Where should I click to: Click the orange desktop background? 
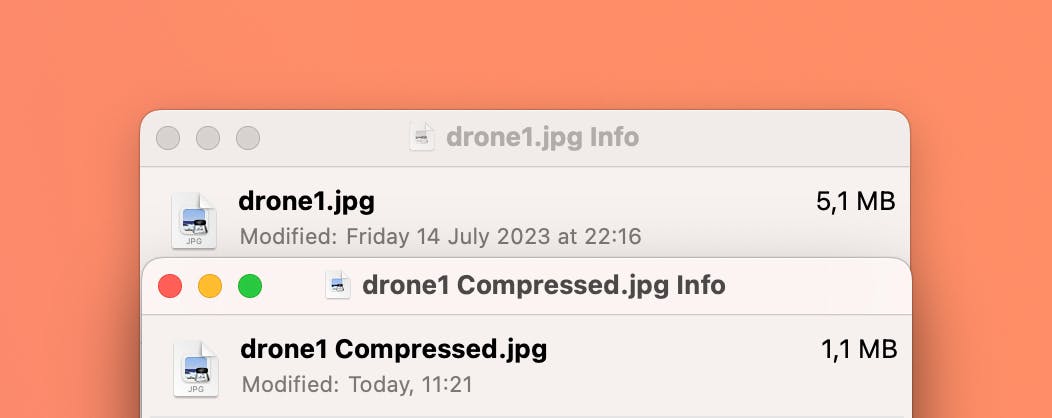(526, 54)
